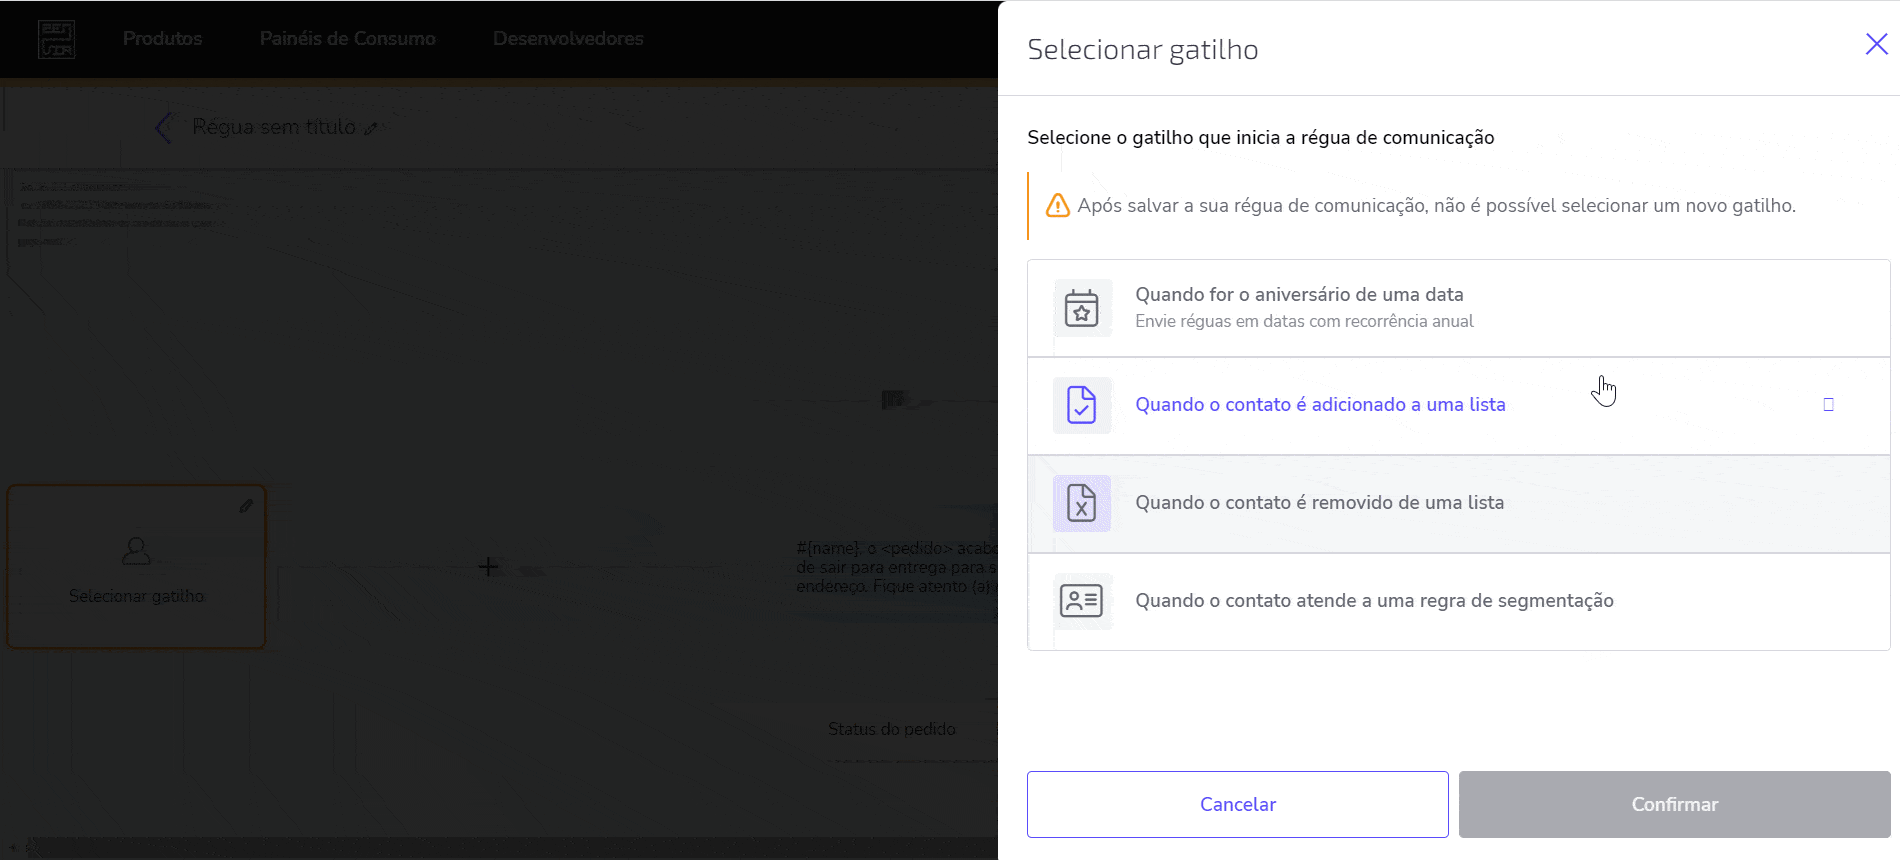
Task: Click the selected marker on added-to-list row
Action: [x=1828, y=405]
